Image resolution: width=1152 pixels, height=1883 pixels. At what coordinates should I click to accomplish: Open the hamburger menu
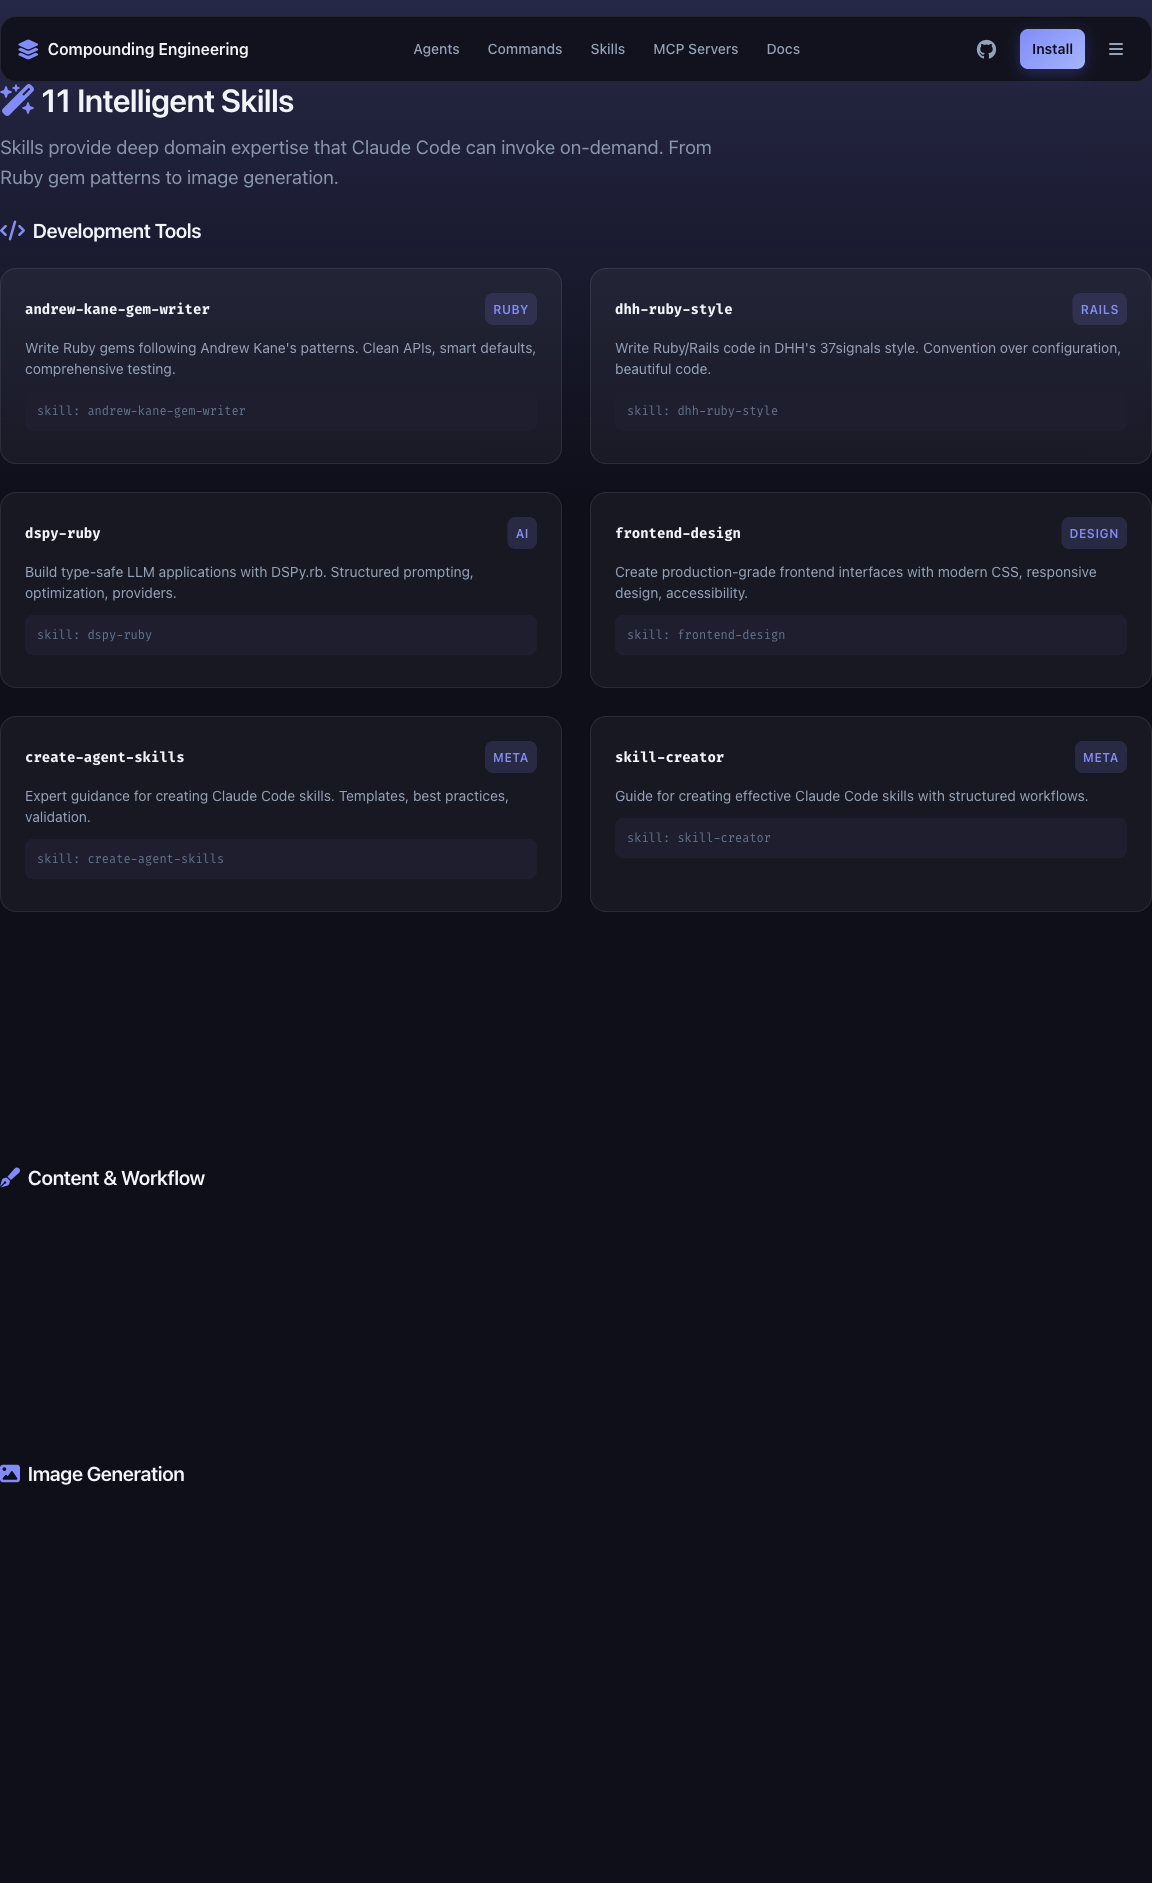point(1116,49)
